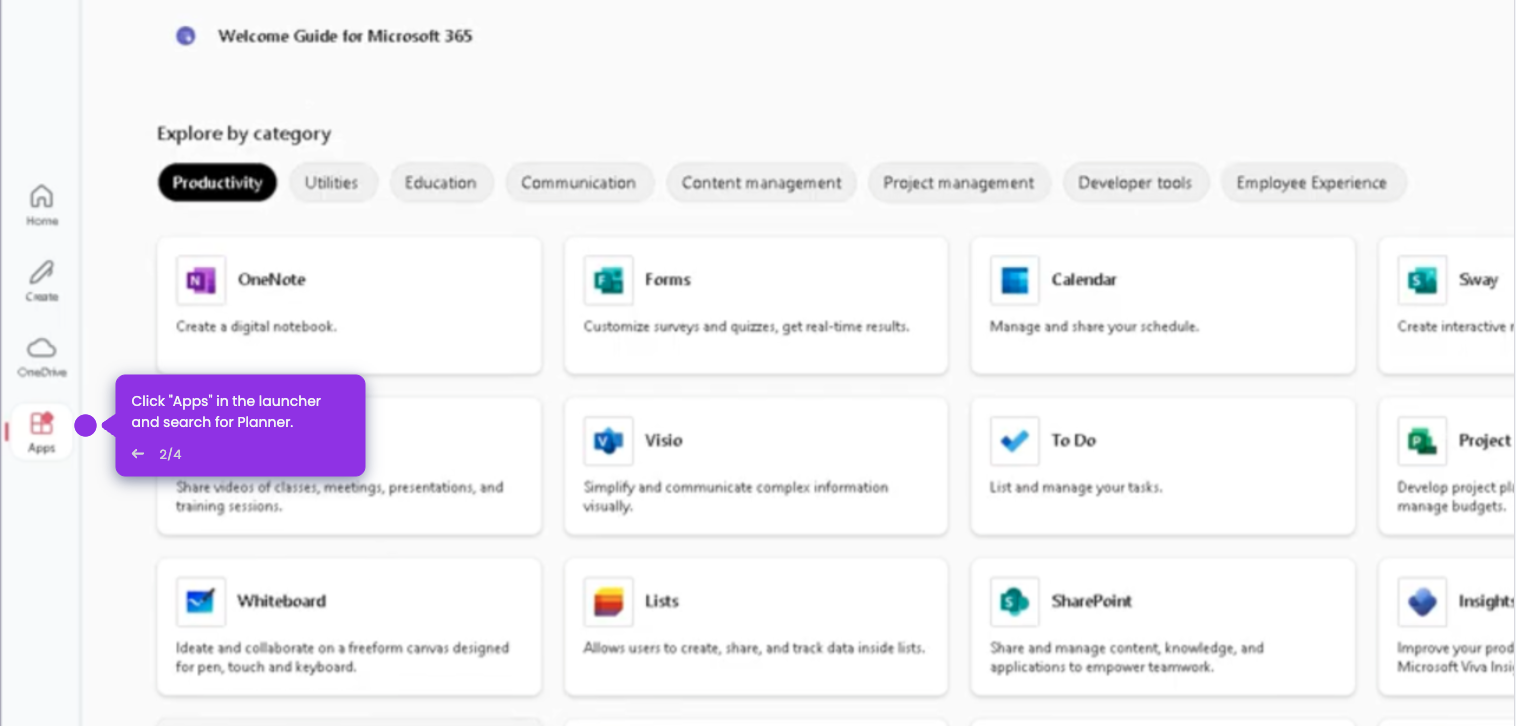Click 'Simplify and communicate complex information' text
Image resolution: width=1516 pixels, height=726 pixels.
735,497
